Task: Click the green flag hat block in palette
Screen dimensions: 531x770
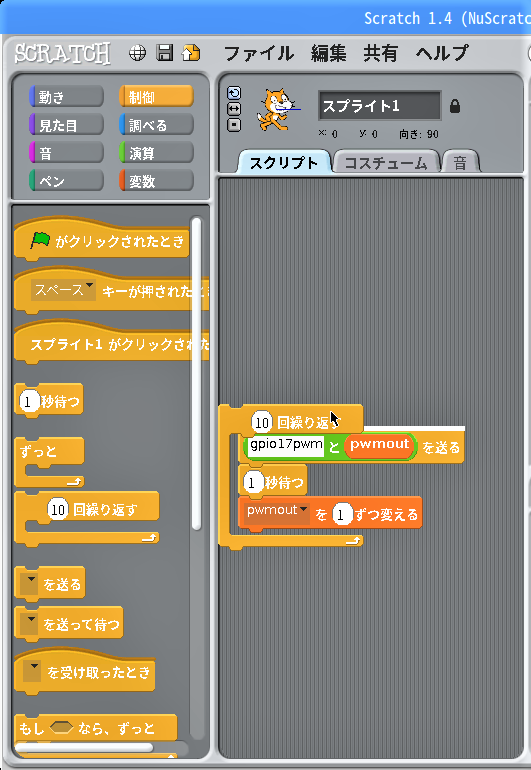Action: click(102, 240)
